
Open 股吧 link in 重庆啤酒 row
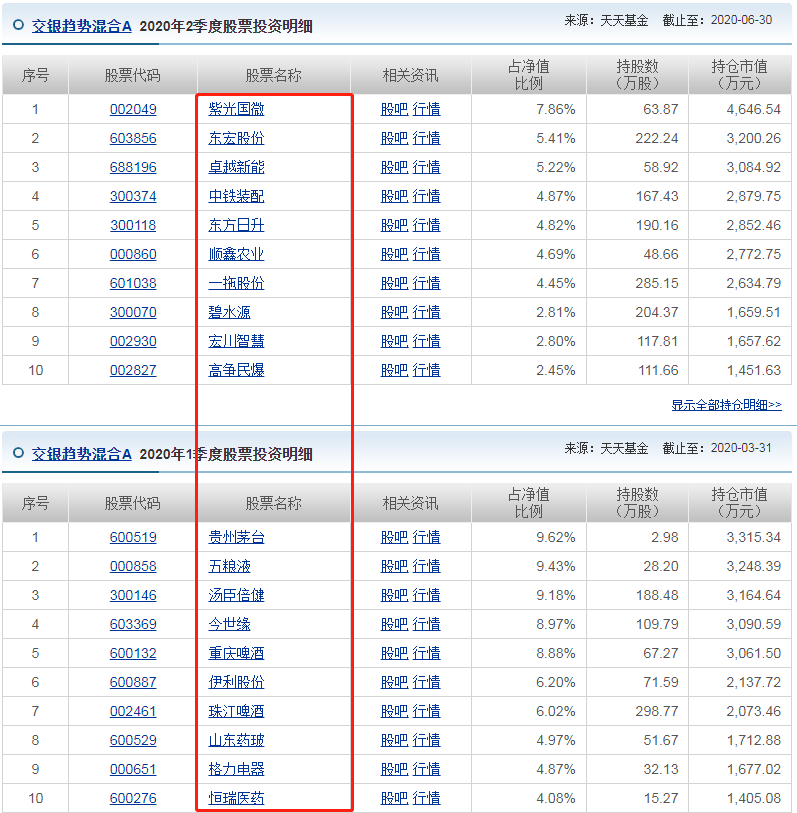[x=395, y=653]
